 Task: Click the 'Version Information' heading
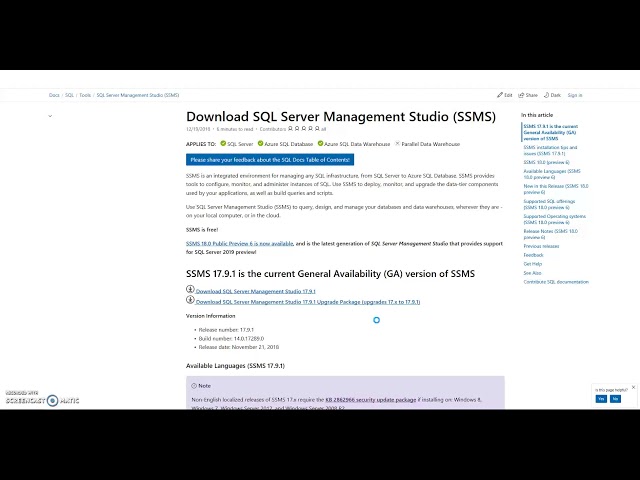pos(211,316)
